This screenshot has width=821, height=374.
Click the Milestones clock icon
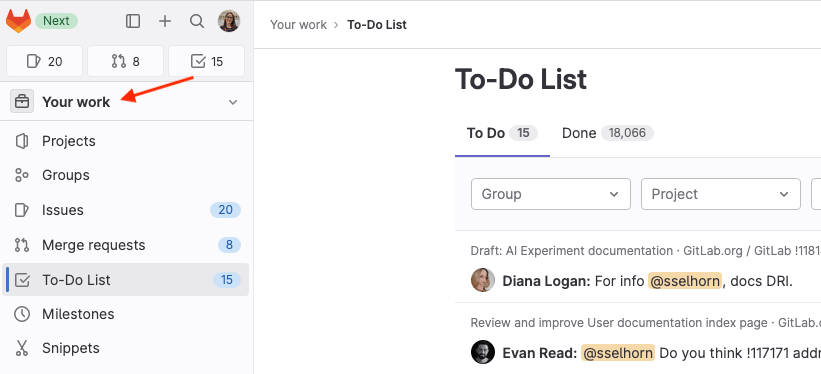pos(22,314)
